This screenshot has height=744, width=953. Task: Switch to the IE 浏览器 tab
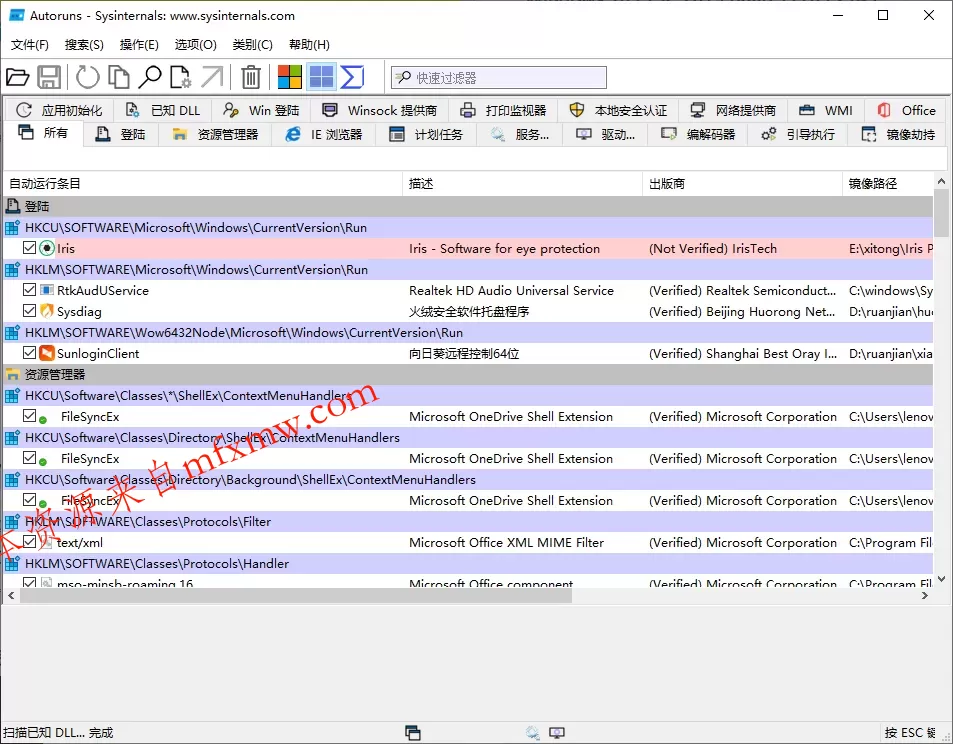tap(324, 134)
